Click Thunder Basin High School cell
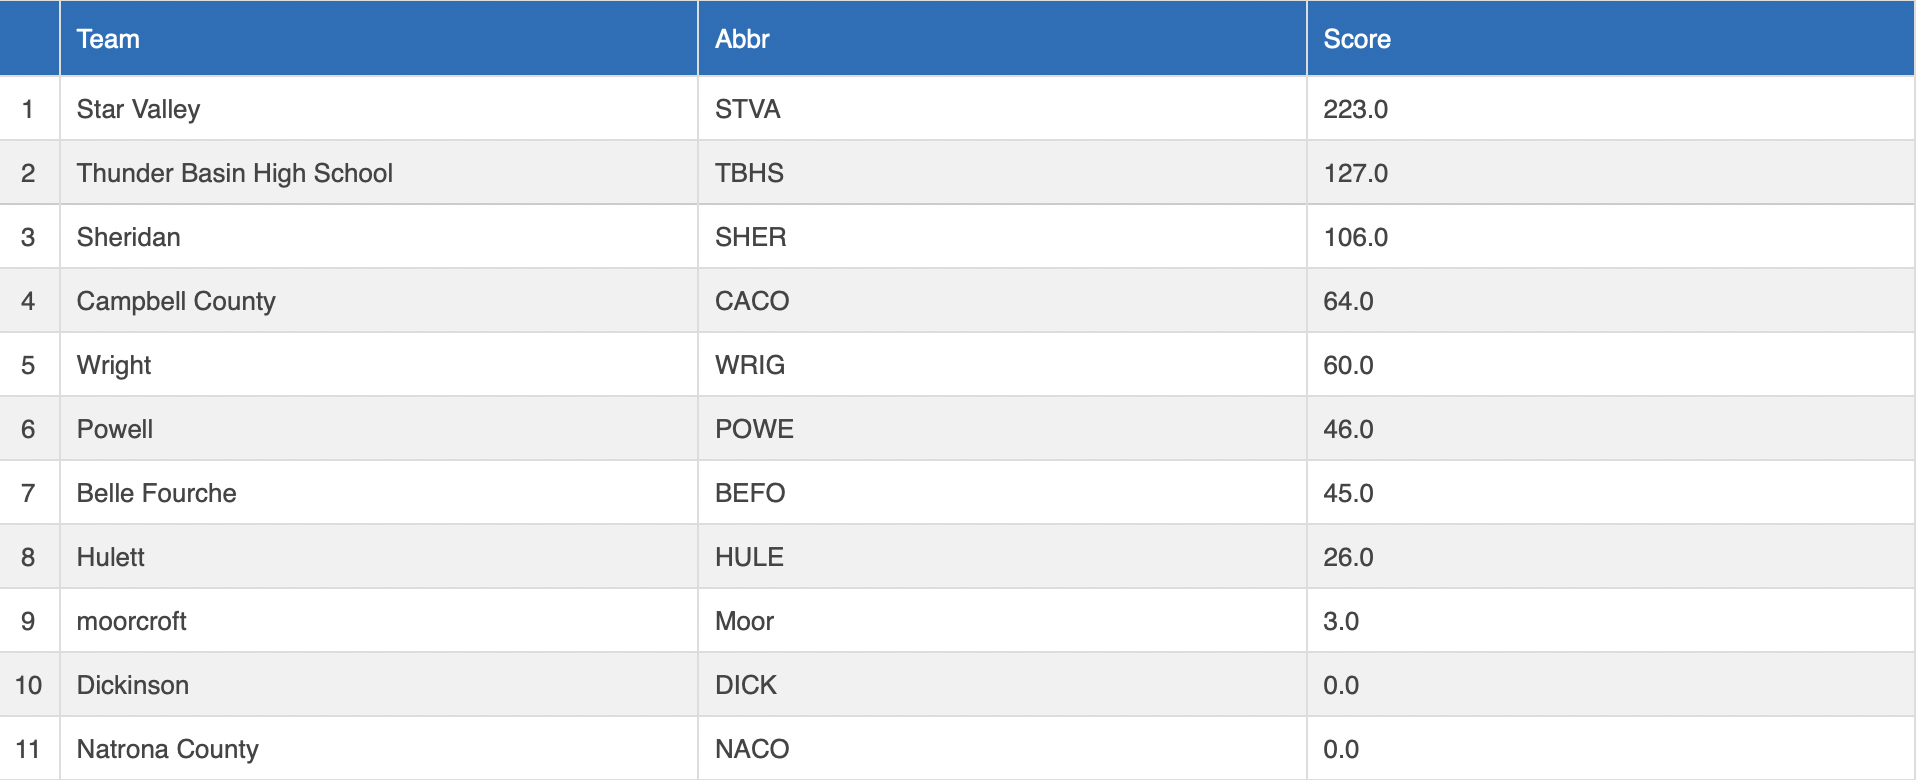 point(234,173)
